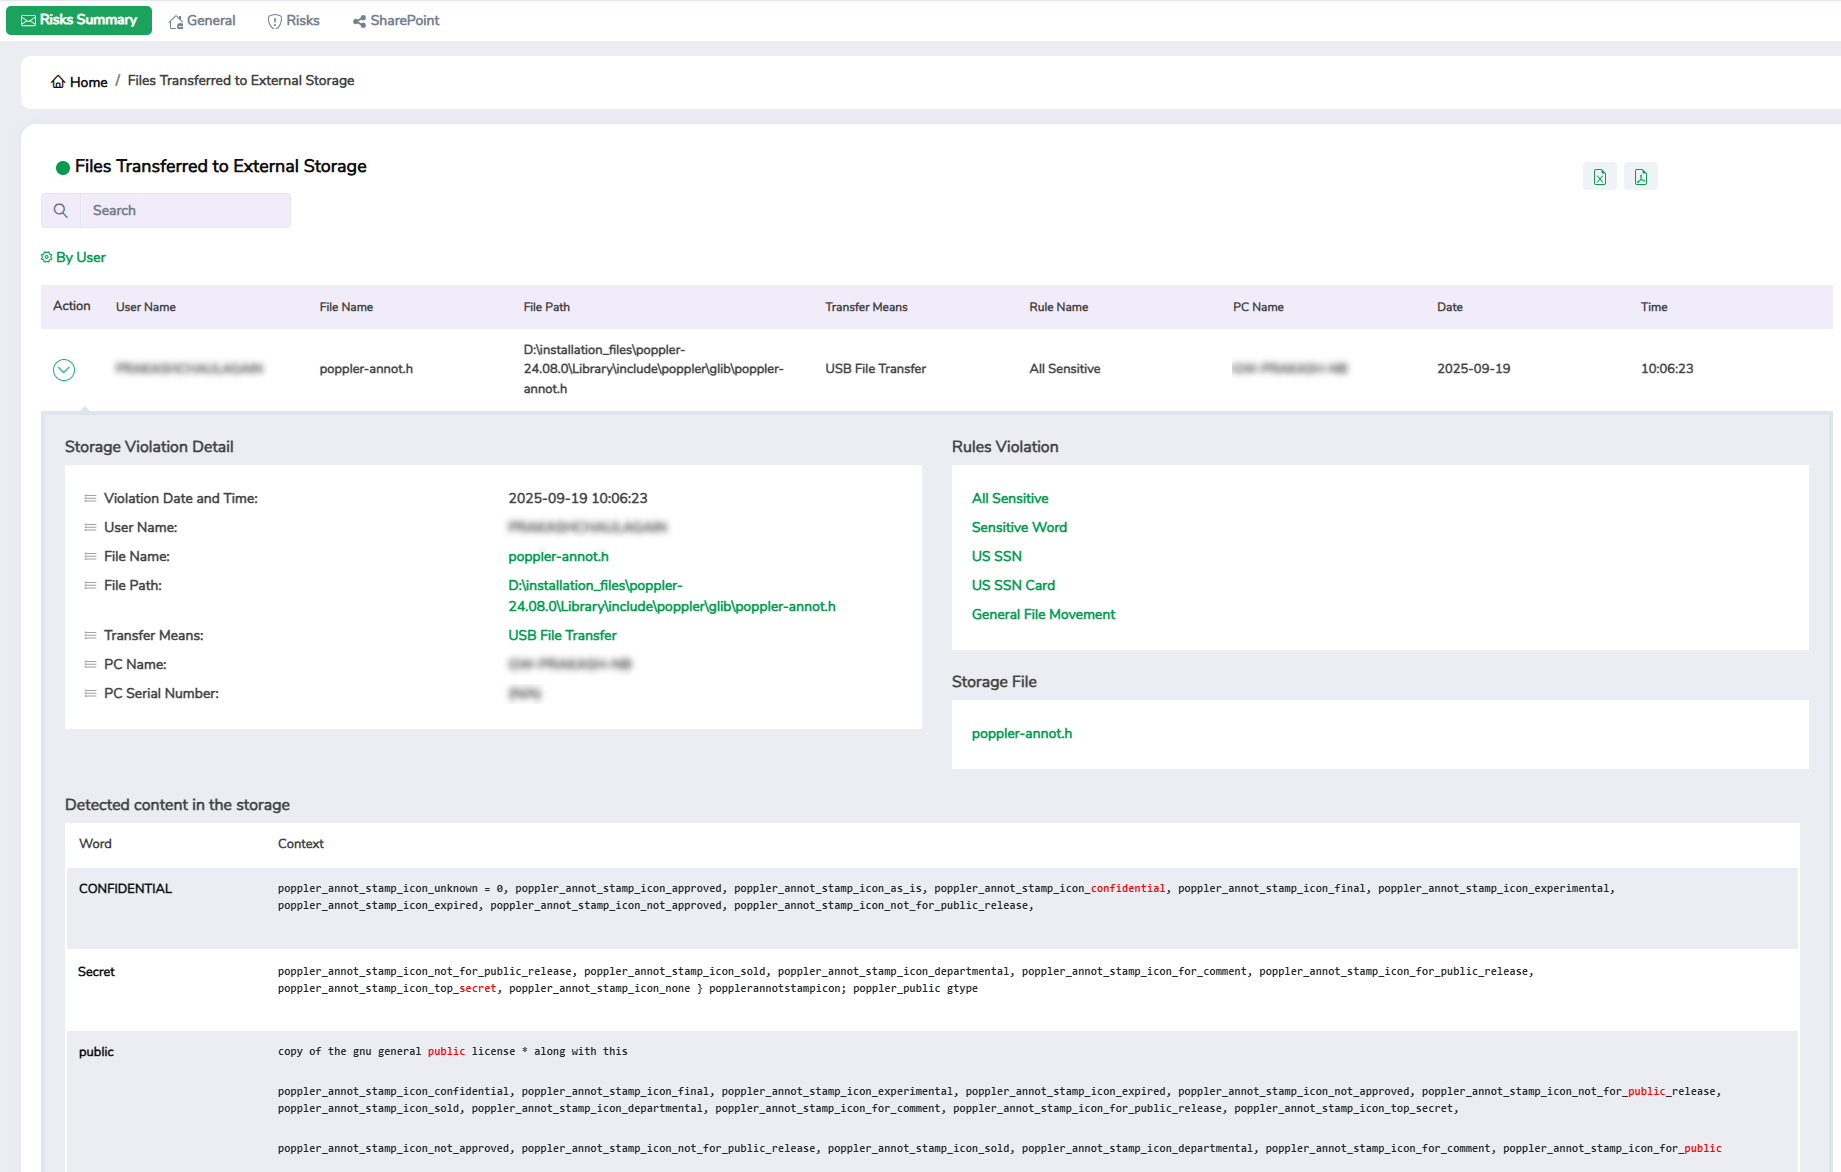This screenshot has height=1172, width=1841.
Task: Open the Sensitive Word rule link
Action: pyautogui.click(x=1019, y=527)
